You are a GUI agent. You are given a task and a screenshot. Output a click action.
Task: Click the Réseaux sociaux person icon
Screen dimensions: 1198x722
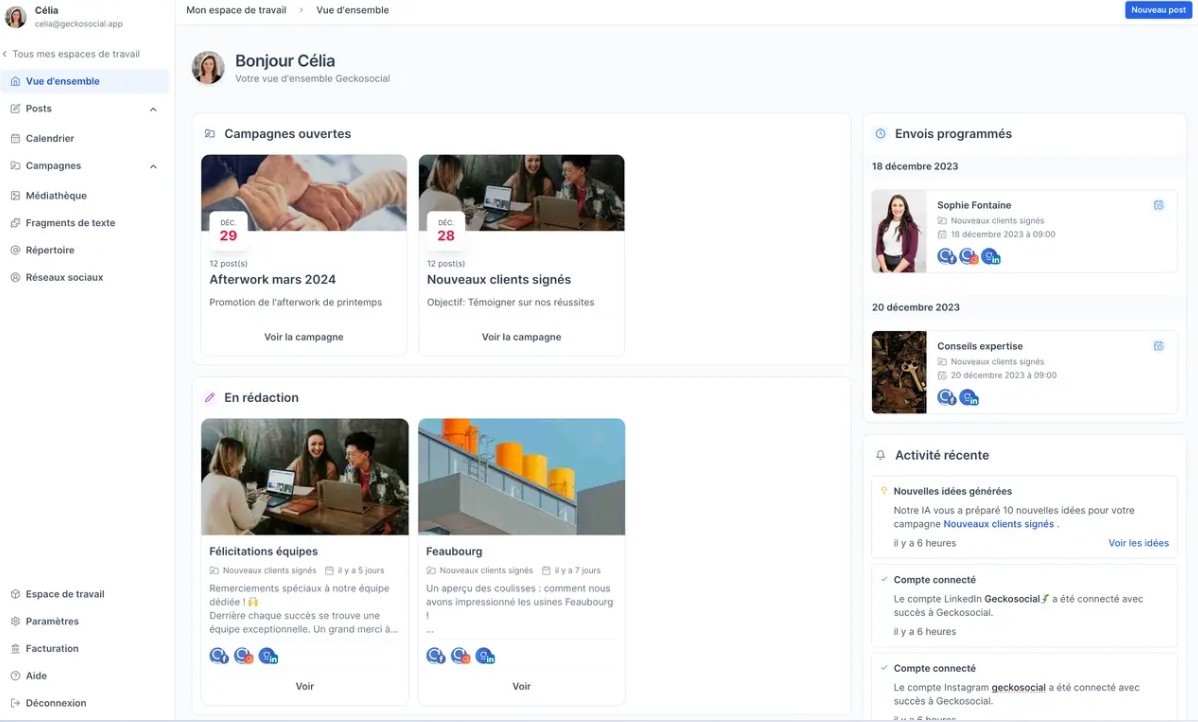(15, 277)
